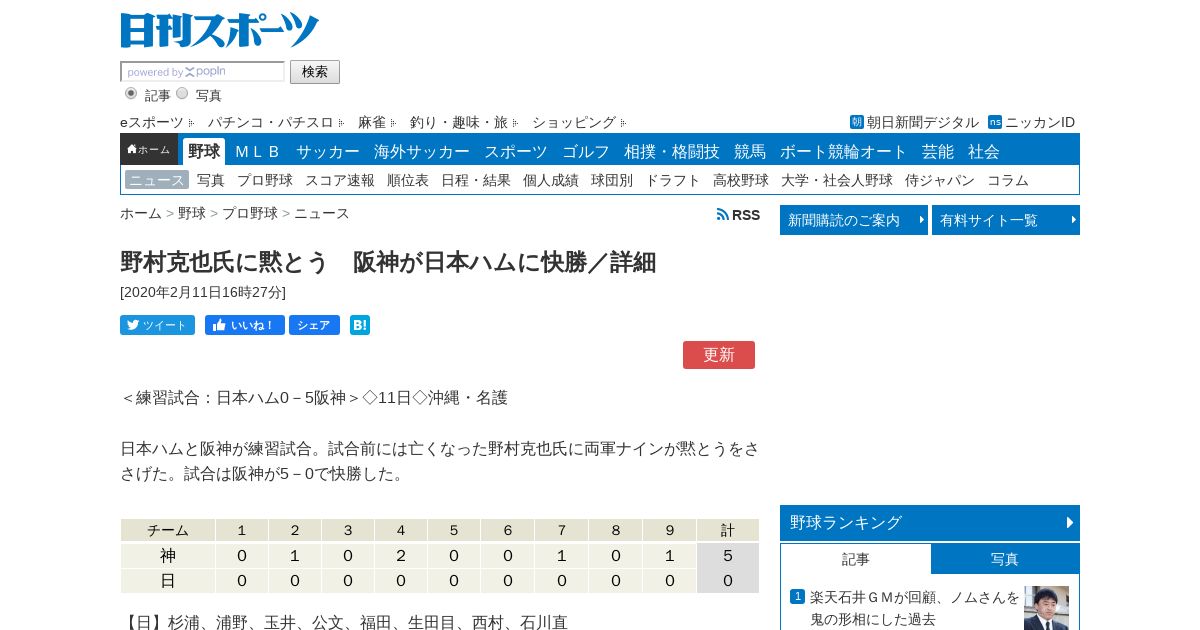Open 順位表 submenu item
This screenshot has width=1200, height=630.
[x=408, y=180]
